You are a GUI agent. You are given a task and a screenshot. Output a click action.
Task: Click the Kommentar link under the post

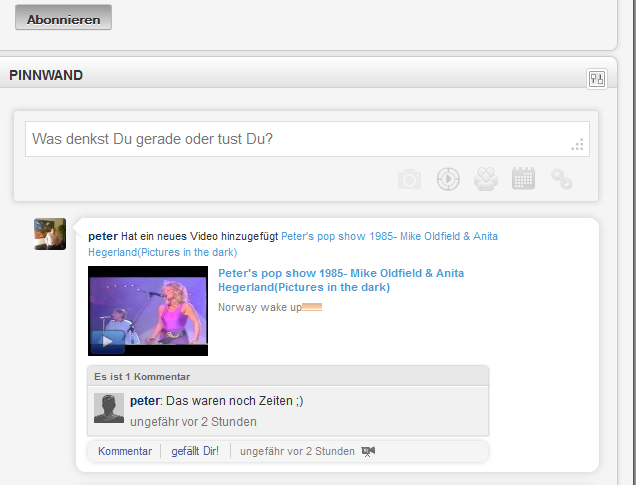pos(125,451)
